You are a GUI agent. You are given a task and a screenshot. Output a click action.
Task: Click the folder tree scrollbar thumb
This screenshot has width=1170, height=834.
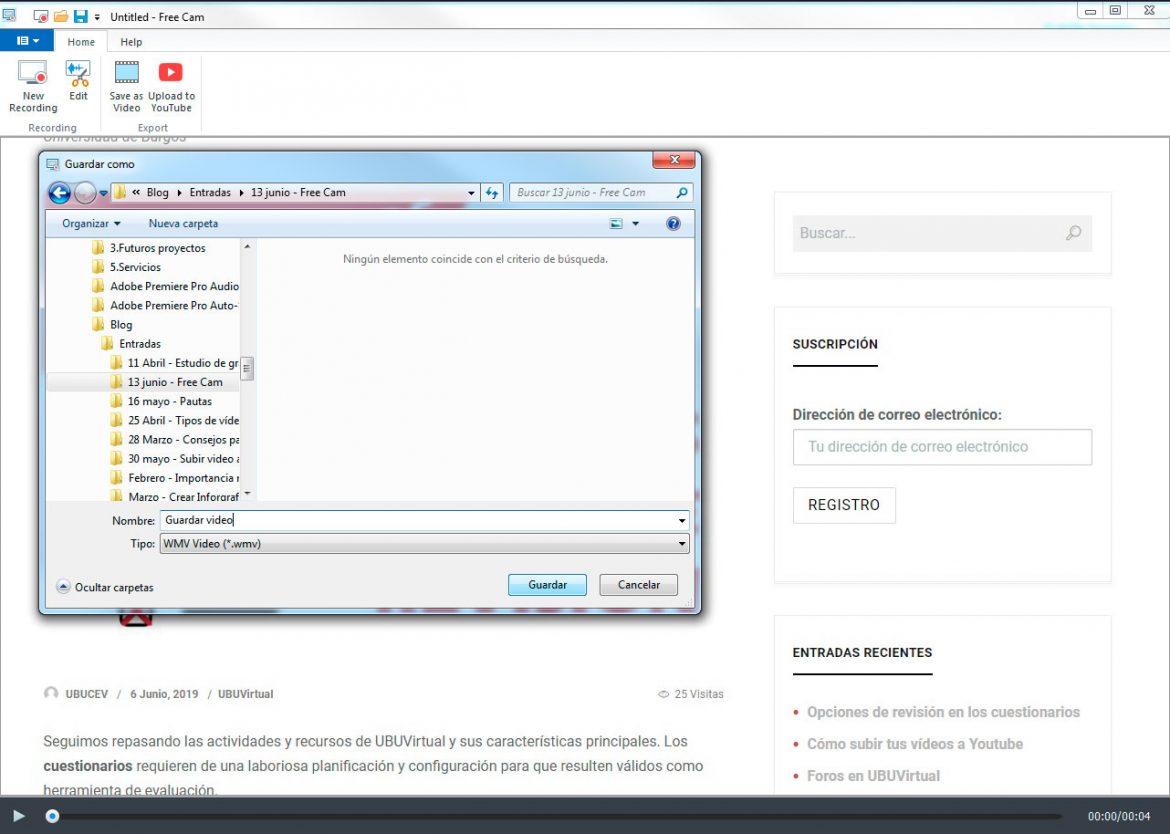[247, 369]
